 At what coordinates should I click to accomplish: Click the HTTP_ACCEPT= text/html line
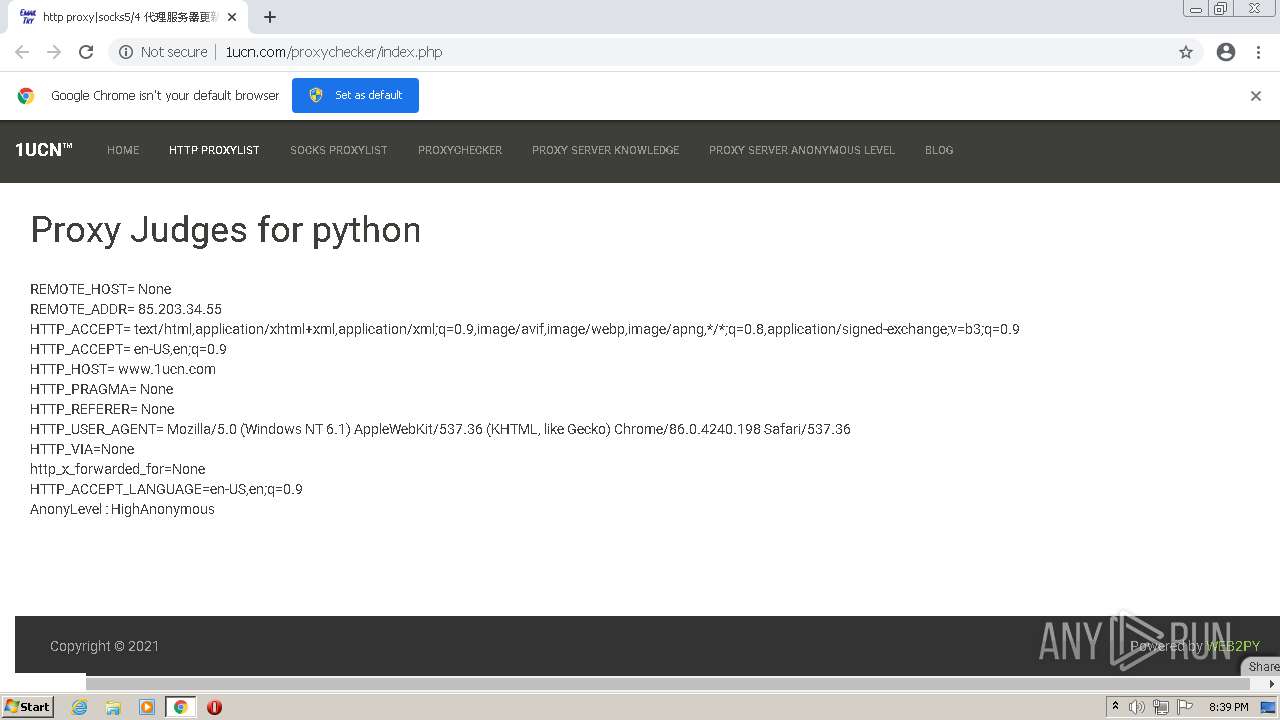525,329
